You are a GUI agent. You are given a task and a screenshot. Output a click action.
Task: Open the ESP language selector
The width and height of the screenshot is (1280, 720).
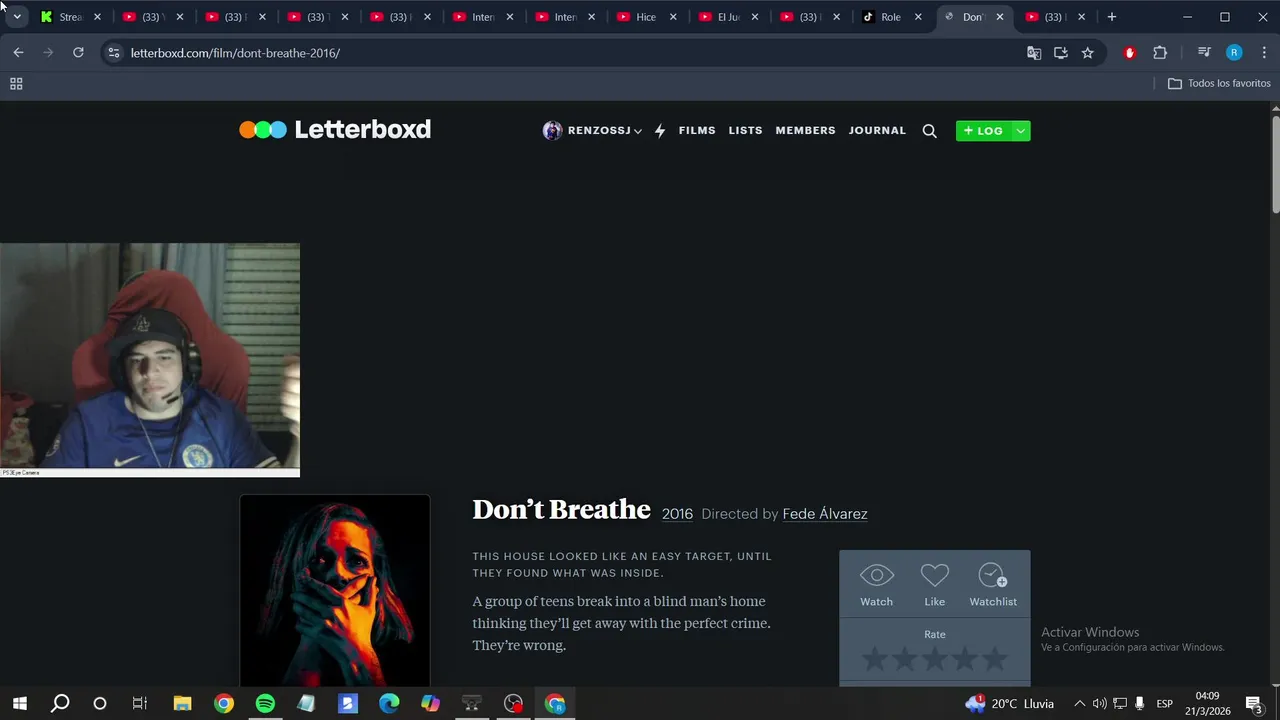tap(1165, 704)
